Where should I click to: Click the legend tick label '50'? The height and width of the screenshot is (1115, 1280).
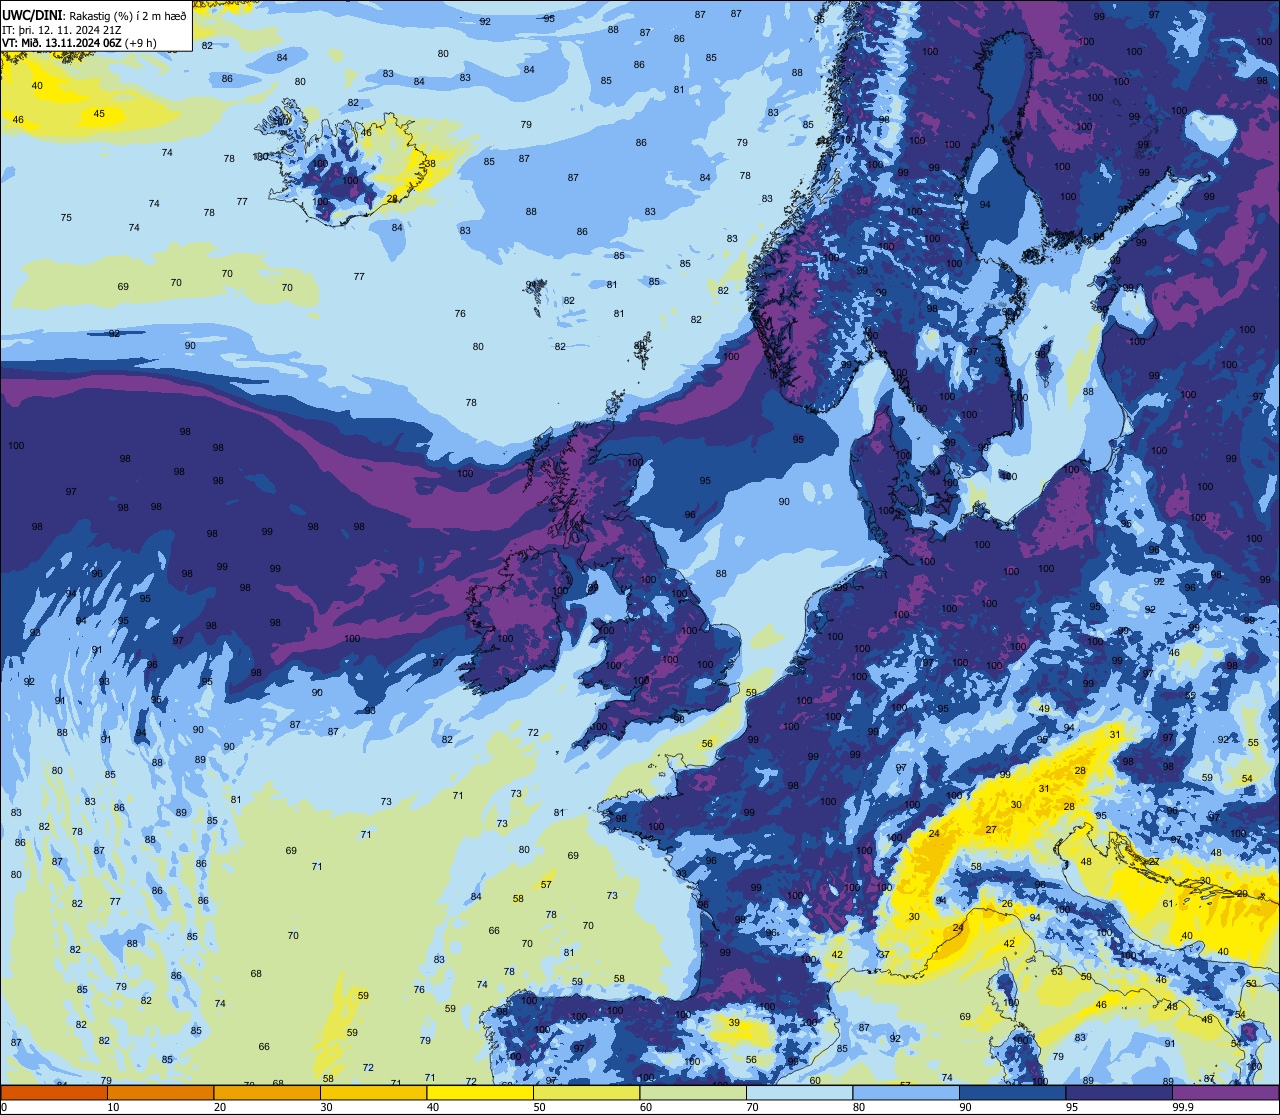pos(539,1107)
